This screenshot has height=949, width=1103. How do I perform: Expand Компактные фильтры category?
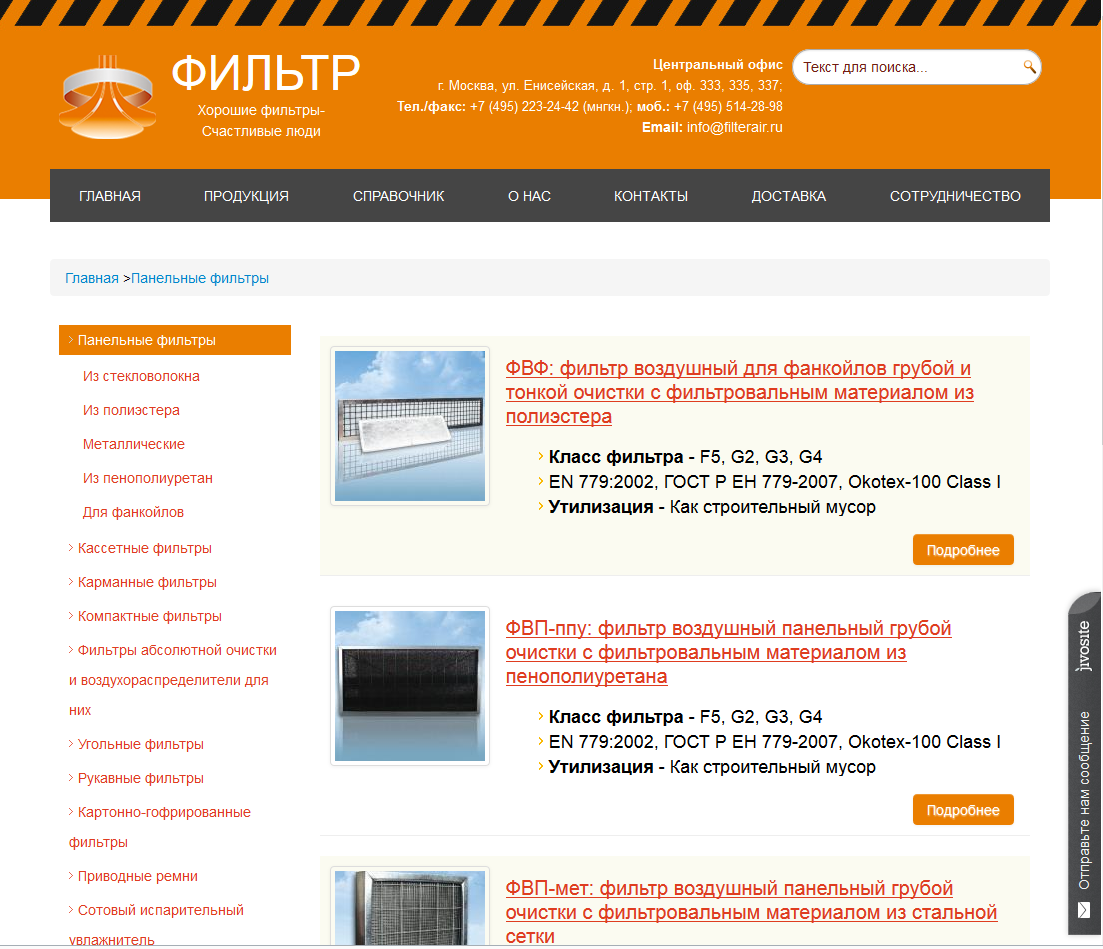(149, 616)
